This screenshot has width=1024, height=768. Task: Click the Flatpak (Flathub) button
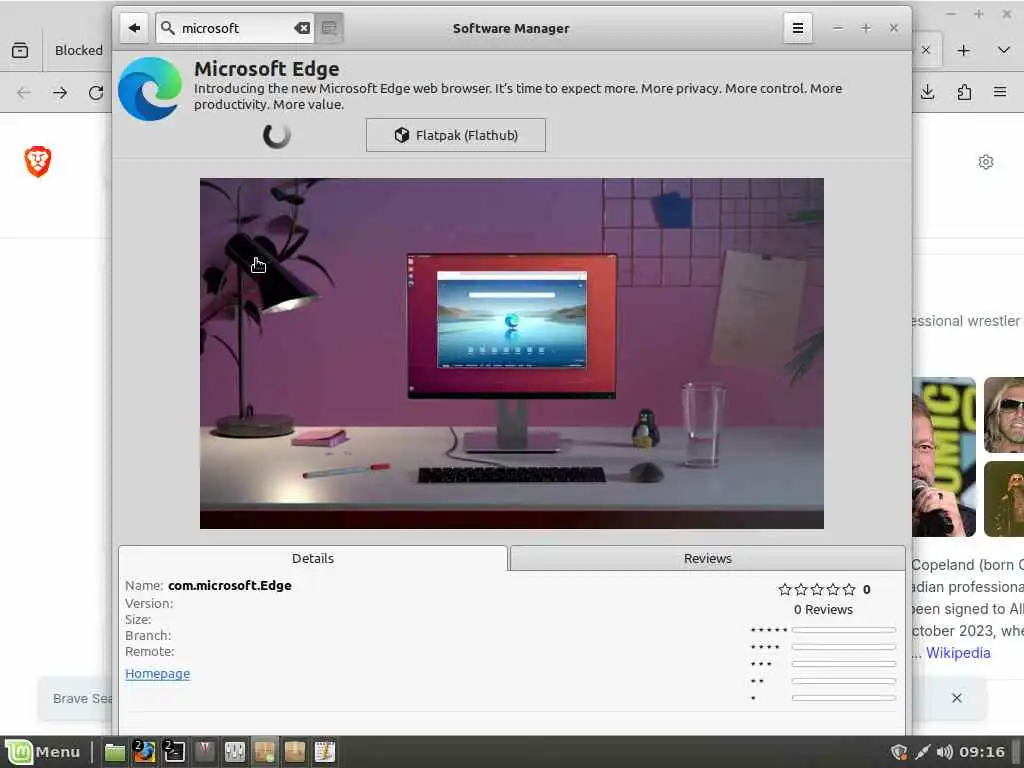[x=456, y=135]
